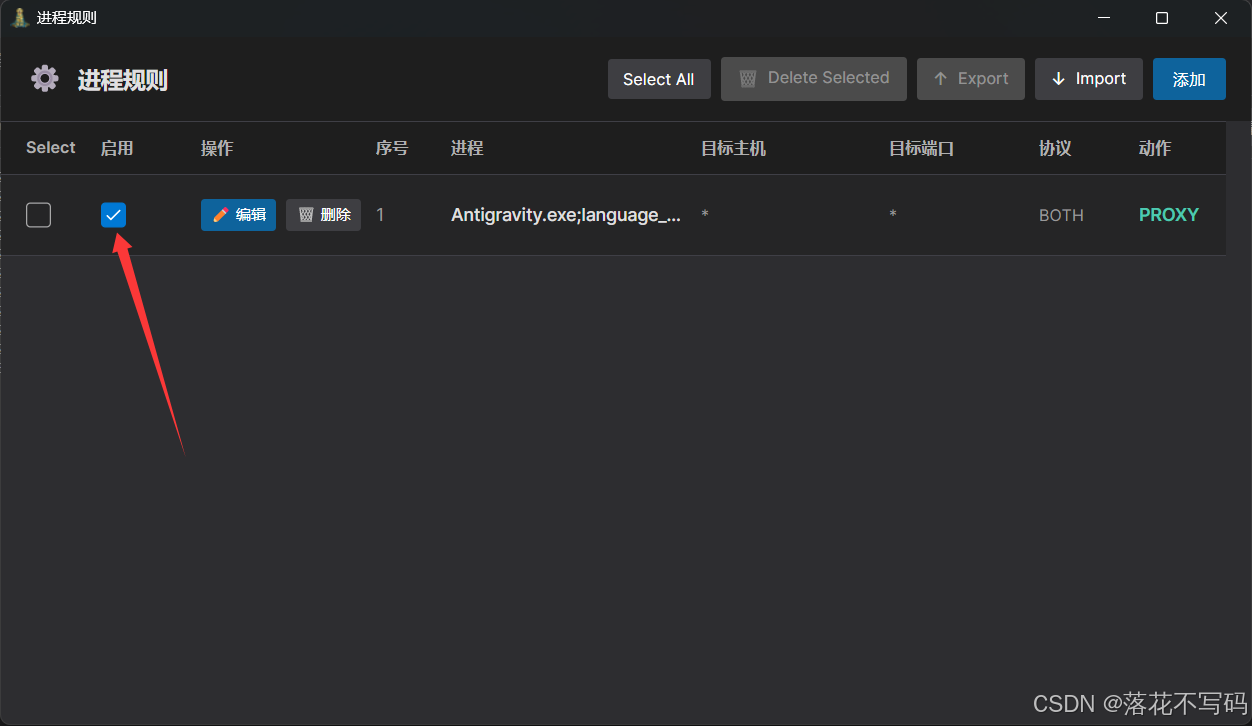Click the 操作 column header
The image size is (1252, 726).
[217, 148]
